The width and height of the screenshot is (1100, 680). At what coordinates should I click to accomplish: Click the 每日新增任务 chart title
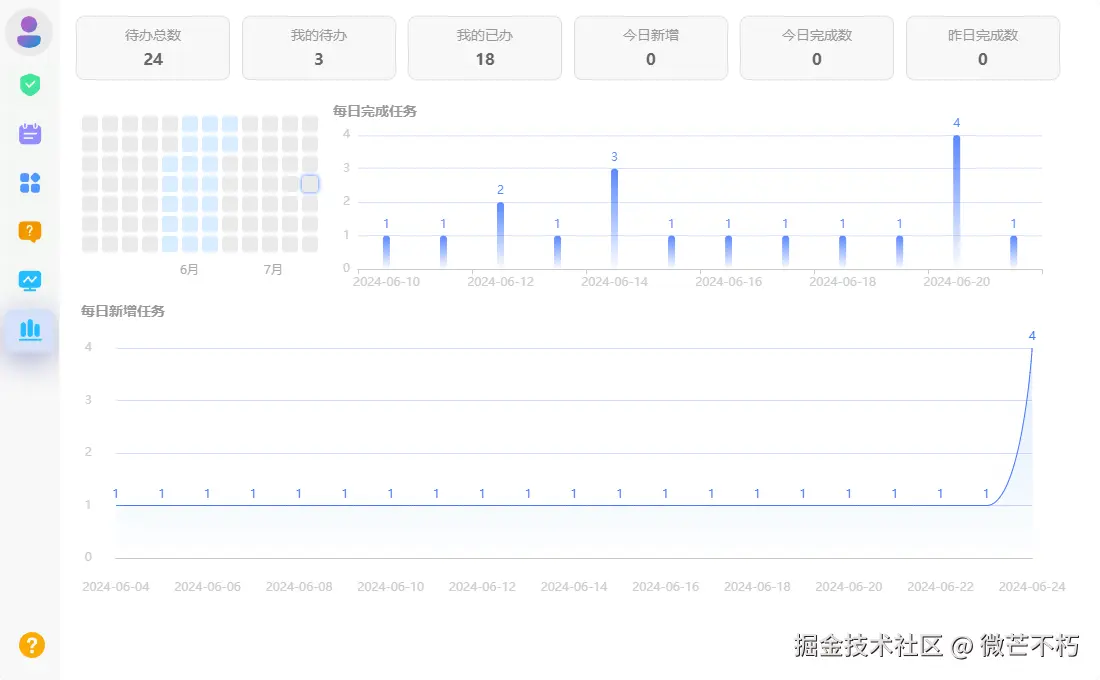point(123,311)
